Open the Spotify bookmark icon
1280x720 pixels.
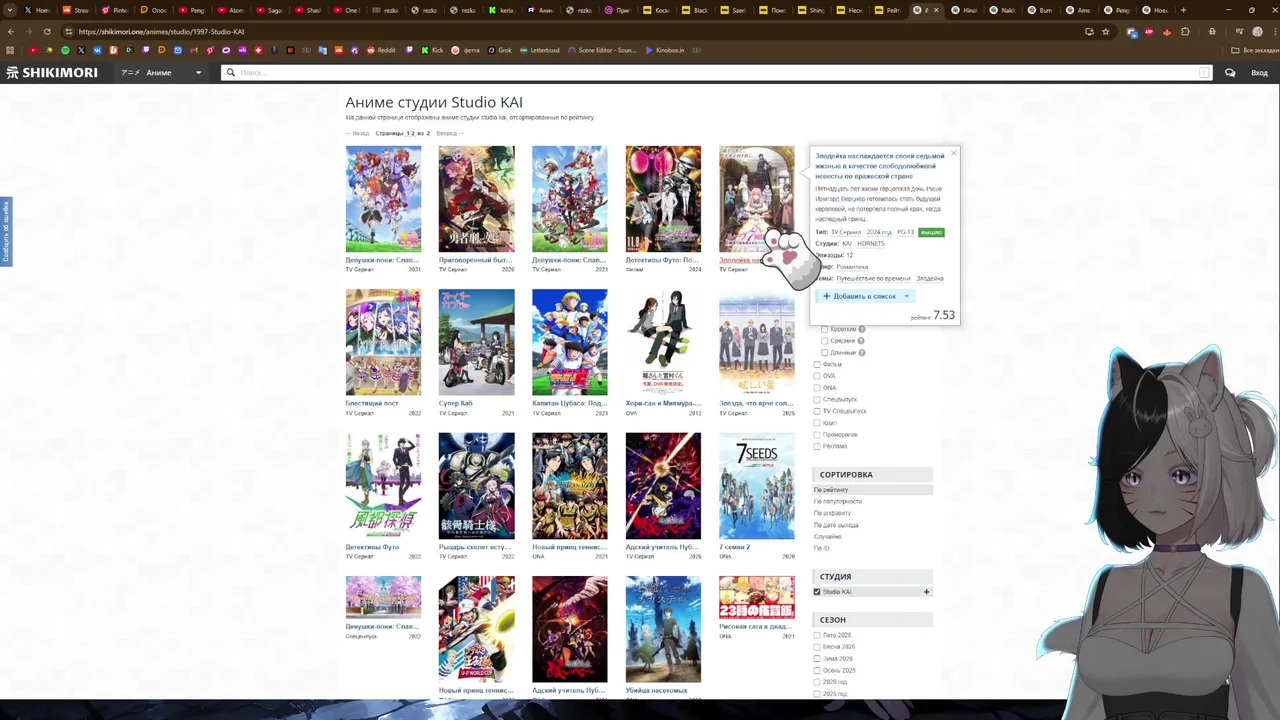[x=65, y=50]
